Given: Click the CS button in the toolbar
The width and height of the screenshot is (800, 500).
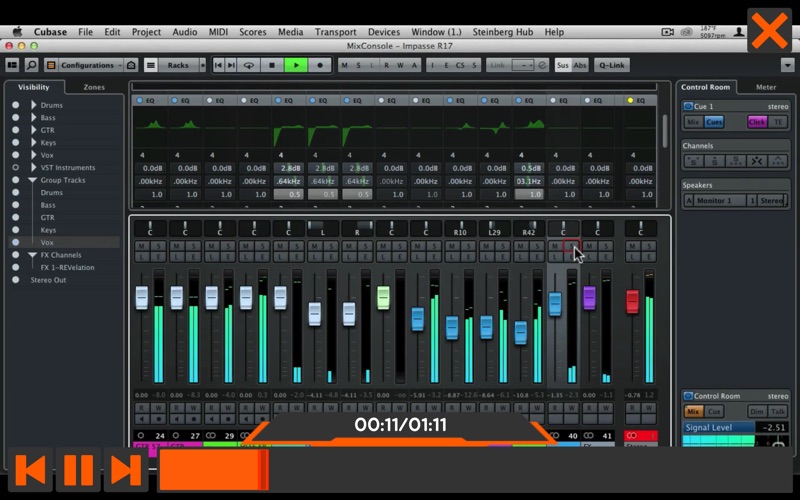Looking at the screenshot, I should (460, 65).
